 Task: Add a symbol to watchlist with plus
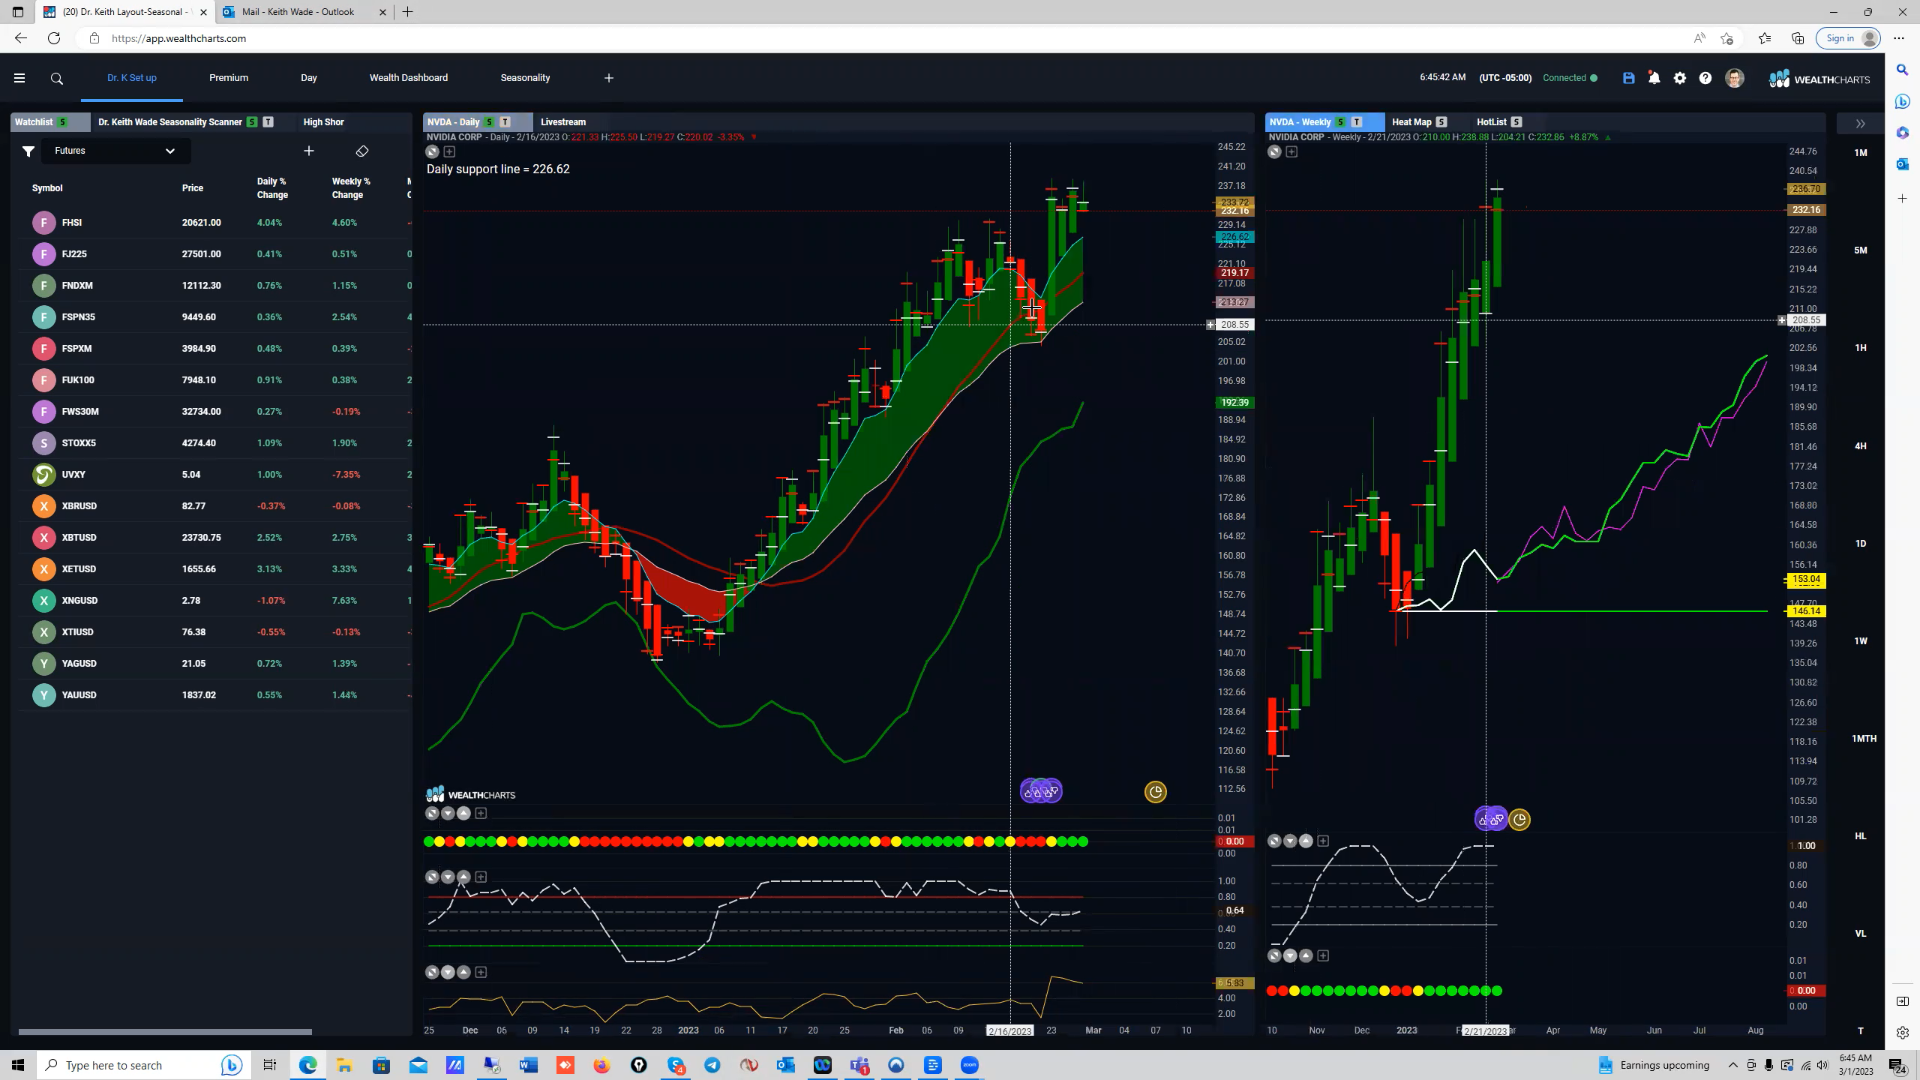point(309,151)
